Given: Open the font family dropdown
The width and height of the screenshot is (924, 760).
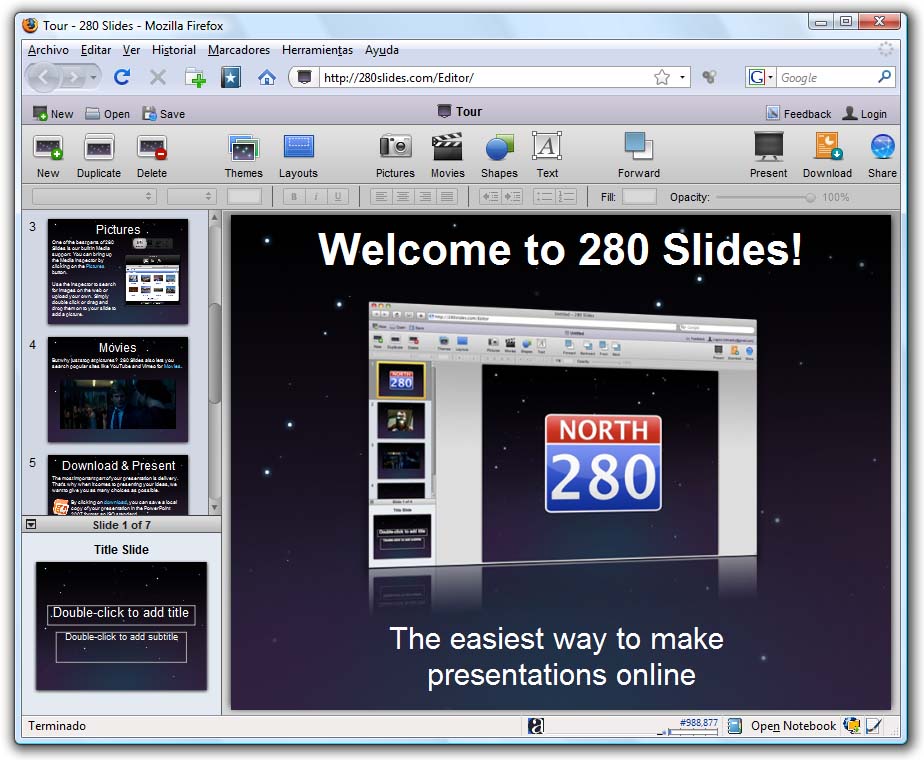Looking at the screenshot, I should pos(94,197).
